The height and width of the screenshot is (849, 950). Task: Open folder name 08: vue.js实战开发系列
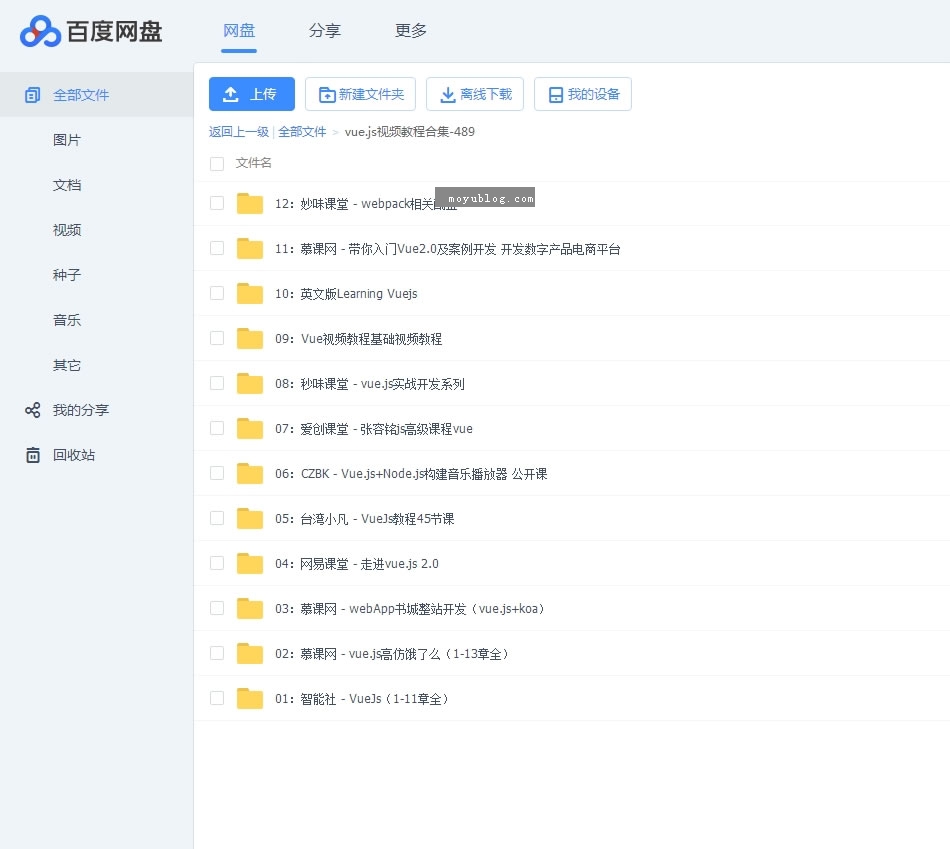coord(370,384)
